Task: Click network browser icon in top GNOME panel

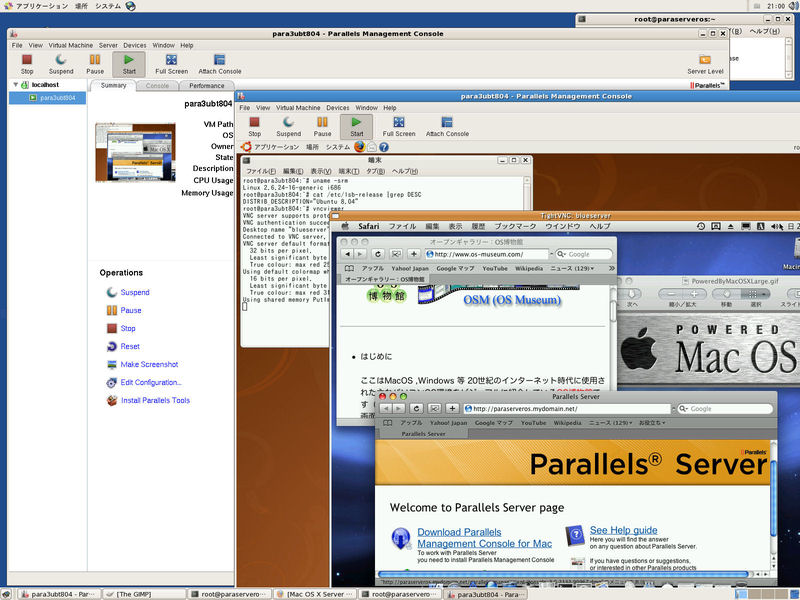Action: pyautogui.click(x=131, y=6)
